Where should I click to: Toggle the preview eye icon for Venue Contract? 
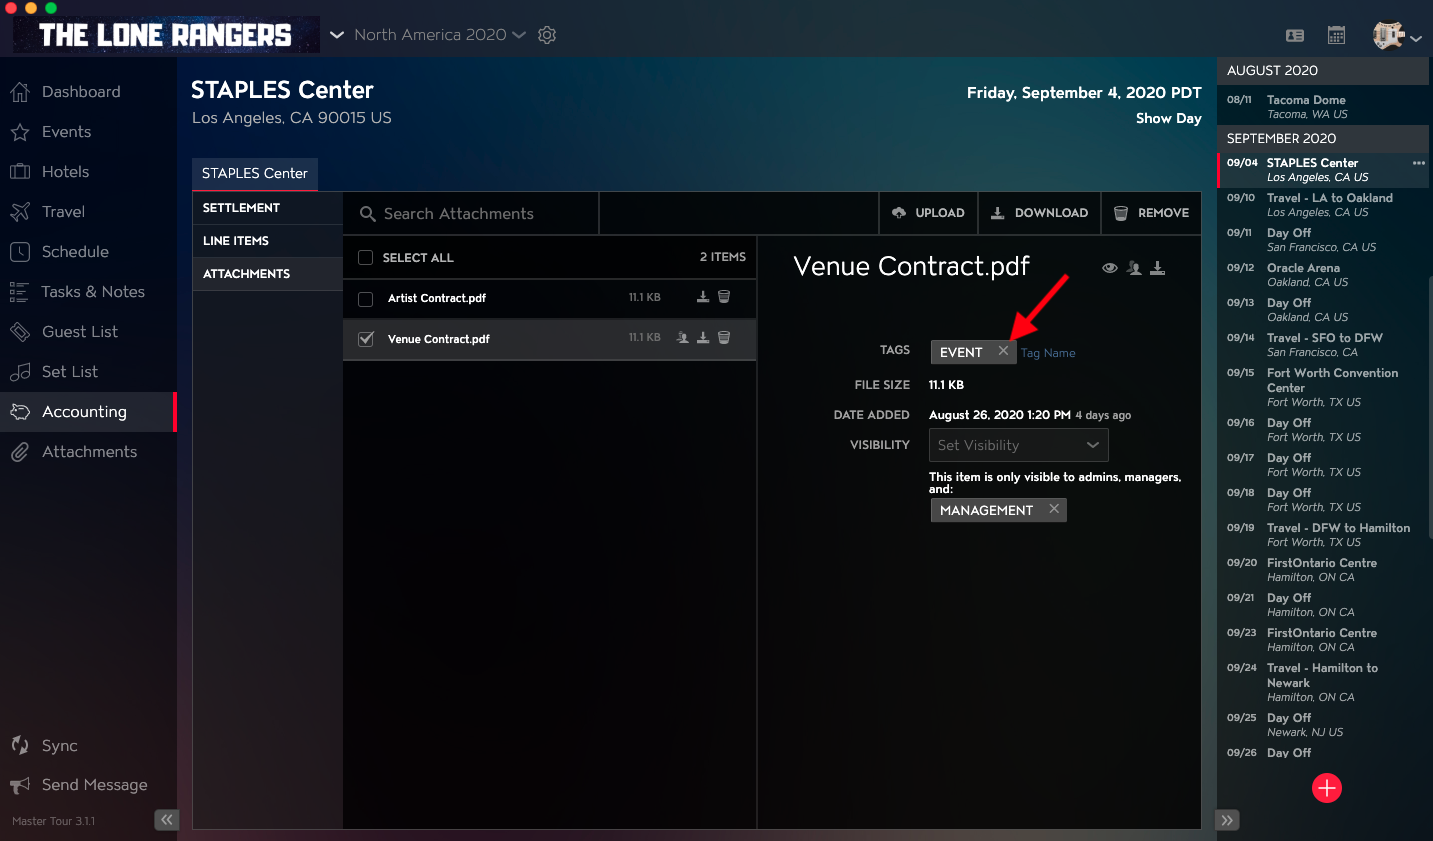[x=1110, y=268]
